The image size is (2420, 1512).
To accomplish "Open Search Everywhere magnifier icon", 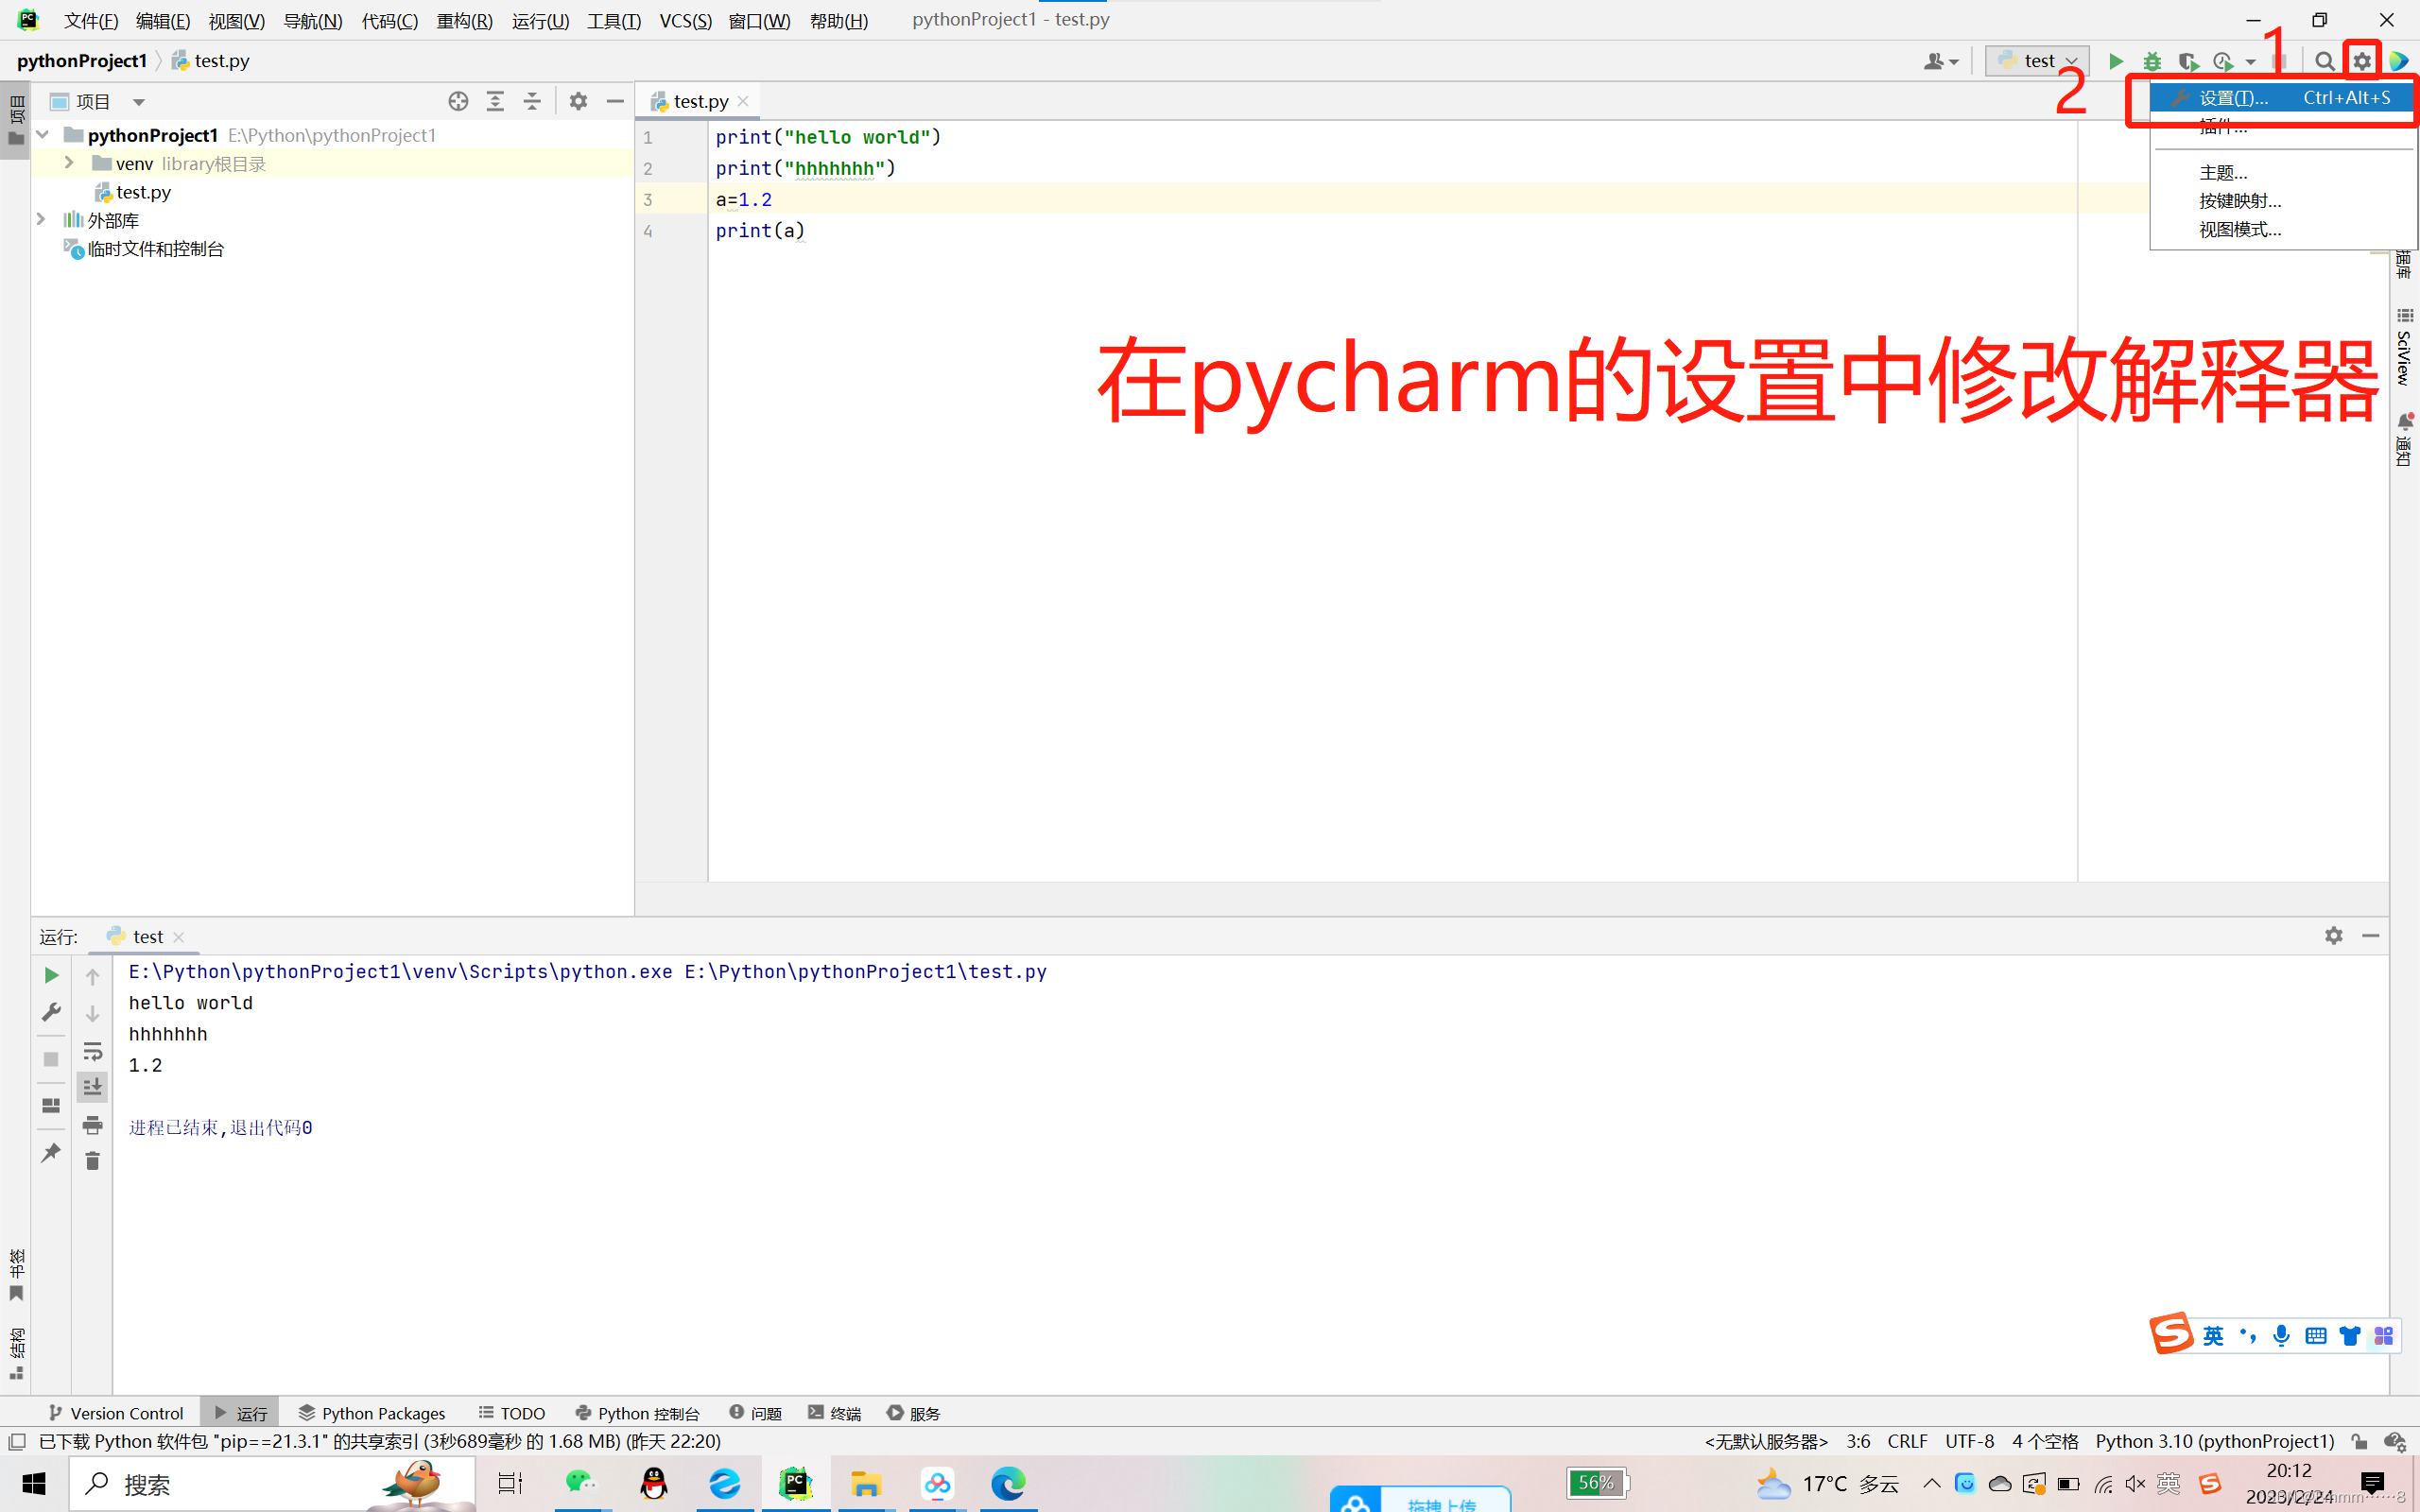I will 2325,60.
